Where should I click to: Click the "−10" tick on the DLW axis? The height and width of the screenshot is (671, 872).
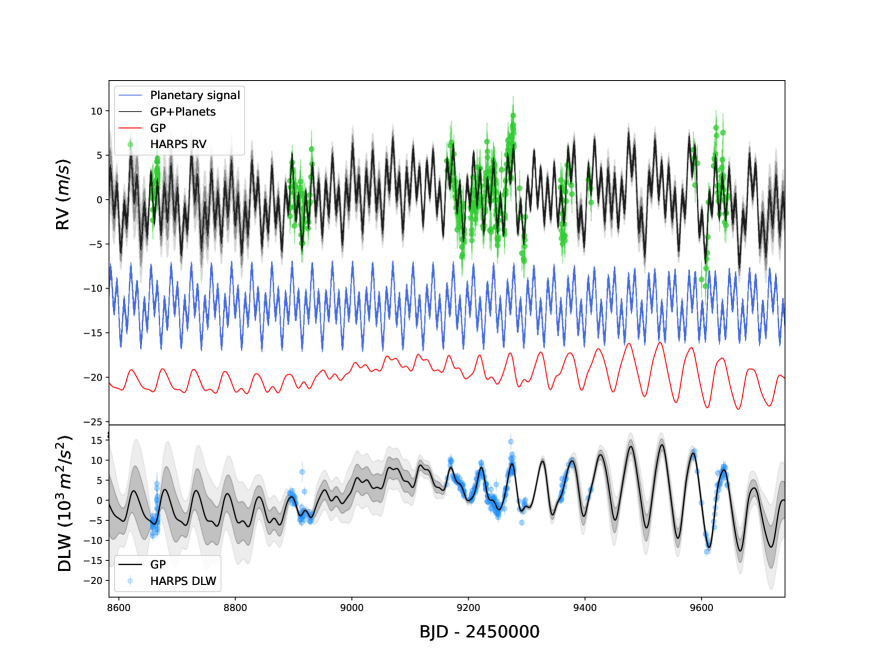93,541
